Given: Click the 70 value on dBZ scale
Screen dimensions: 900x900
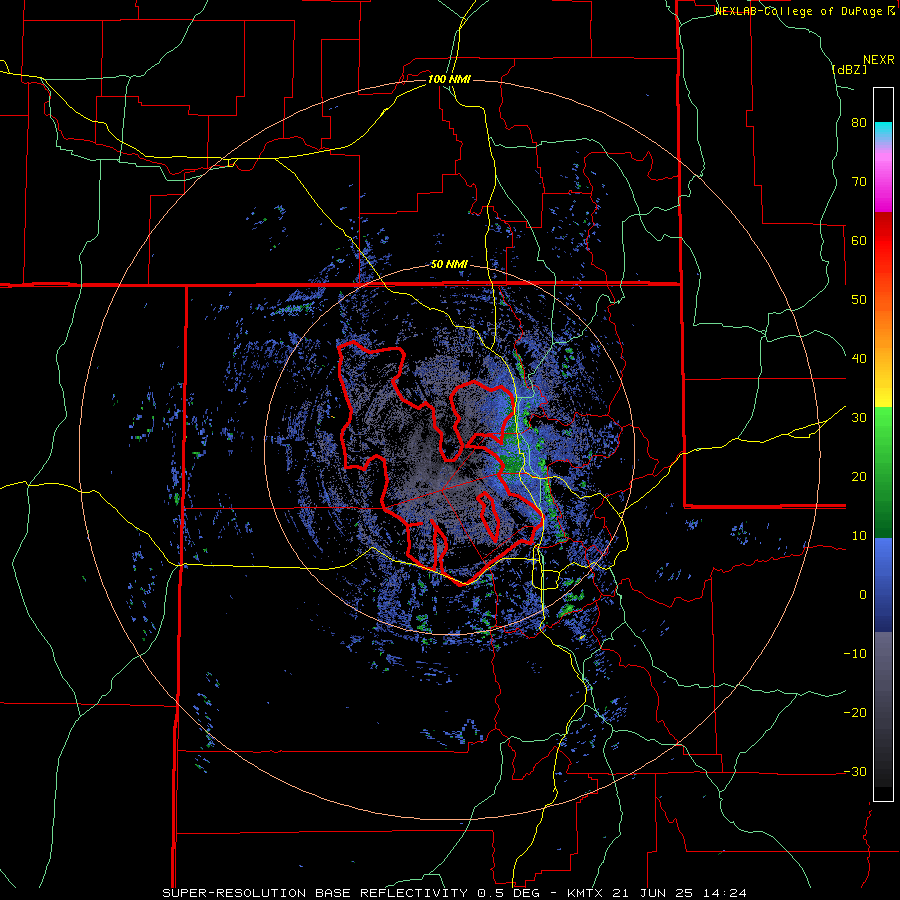Looking at the screenshot, I should coord(859,181).
